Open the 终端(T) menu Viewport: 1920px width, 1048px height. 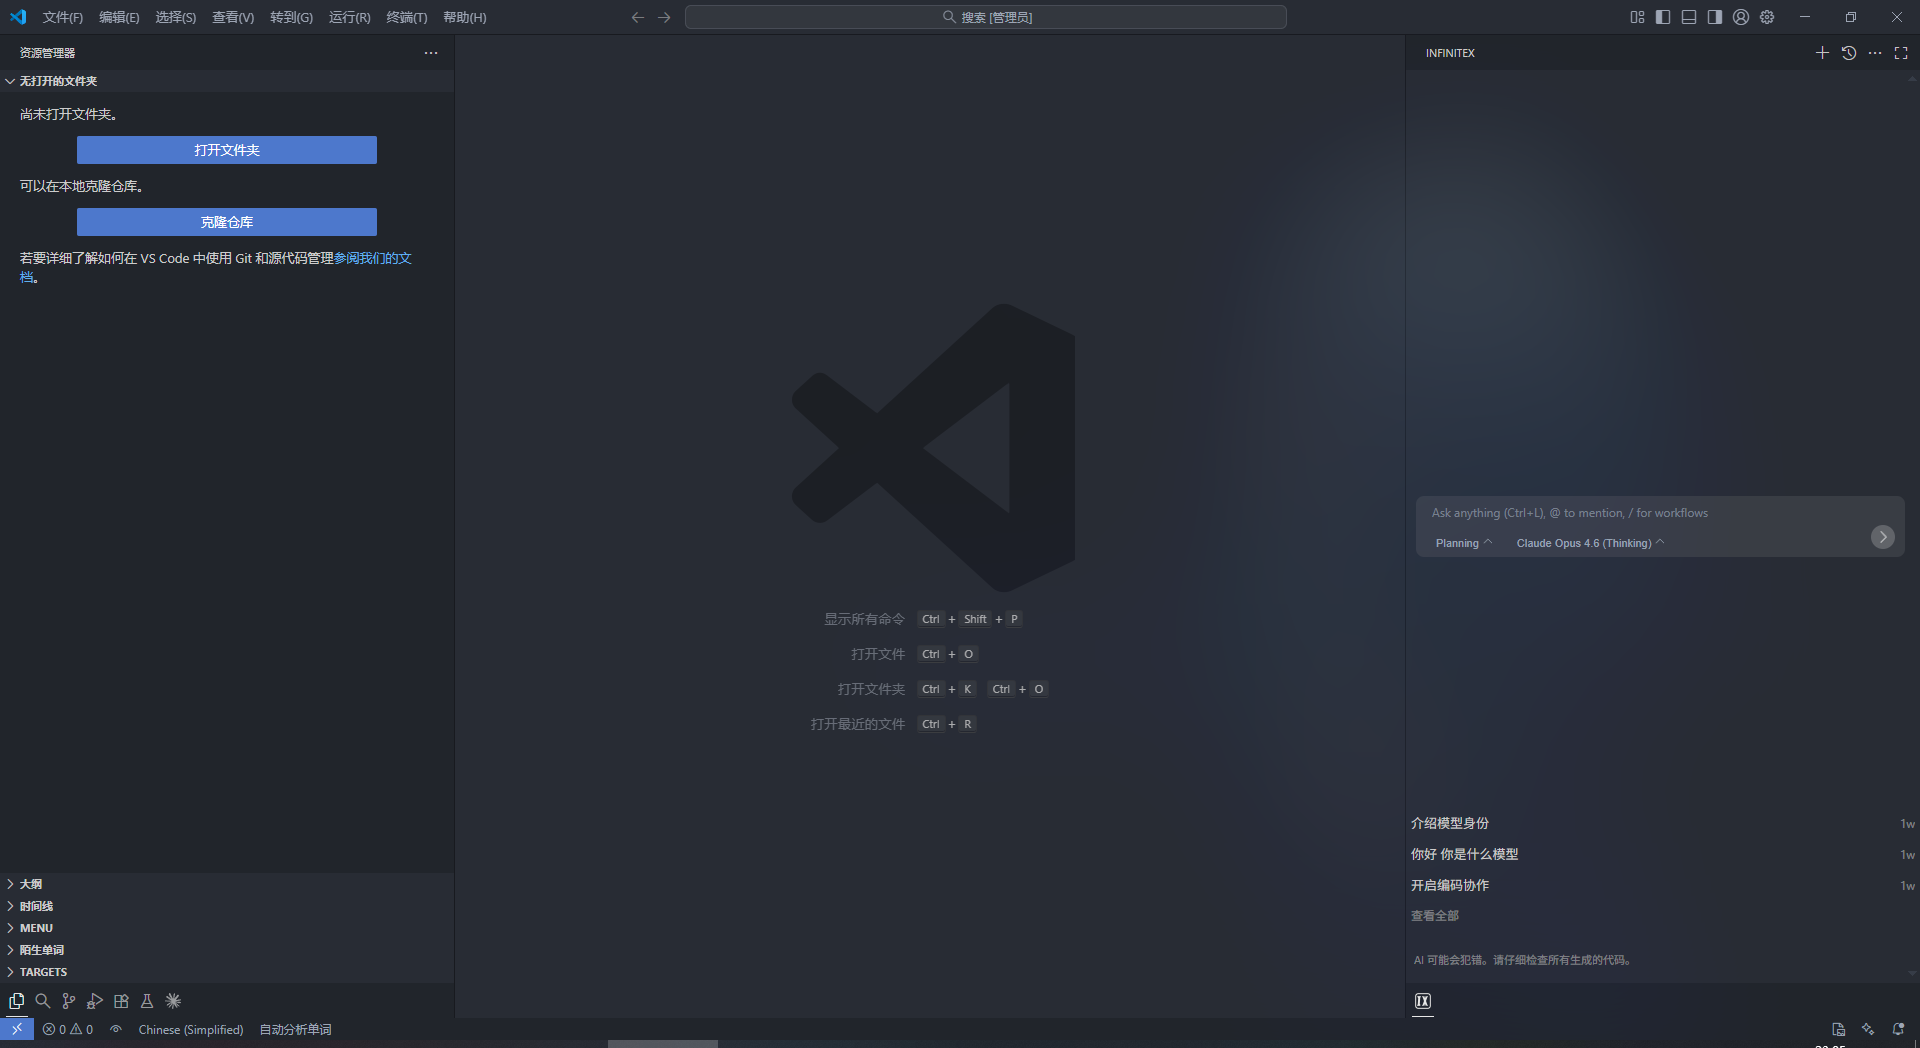pos(406,17)
